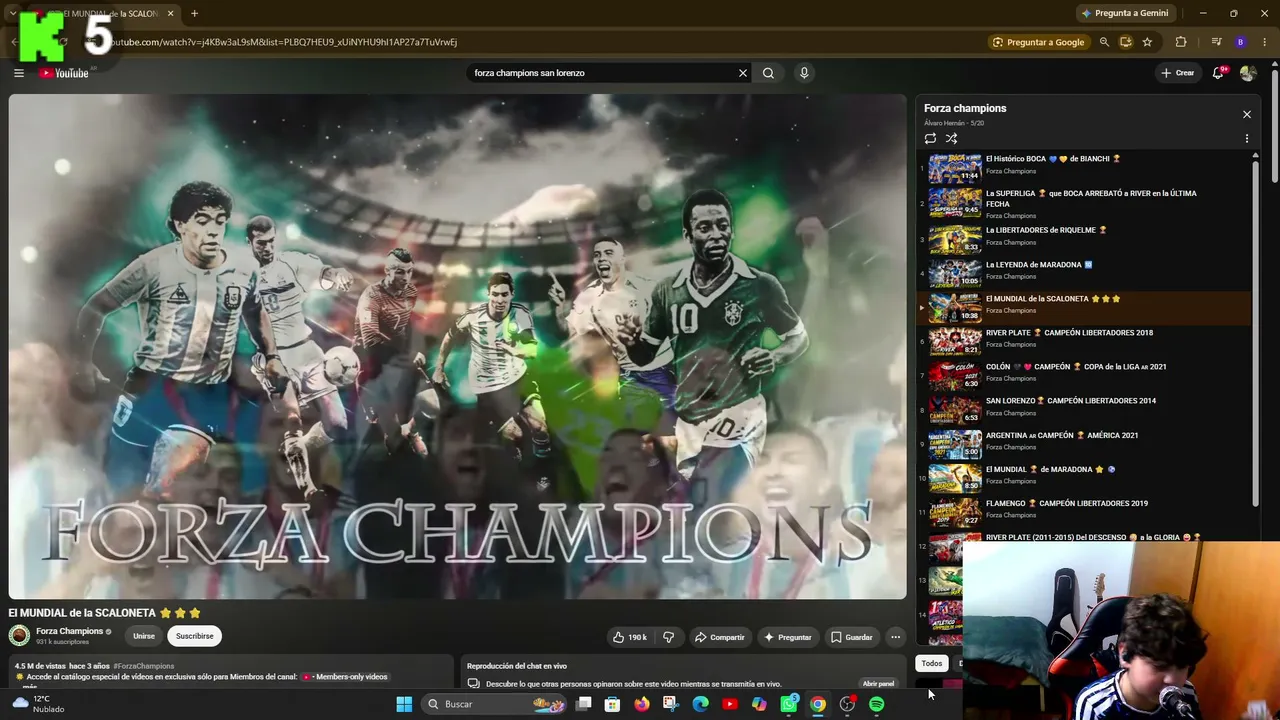Open a new browser tab
The image size is (1280, 720).
(x=194, y=13)
